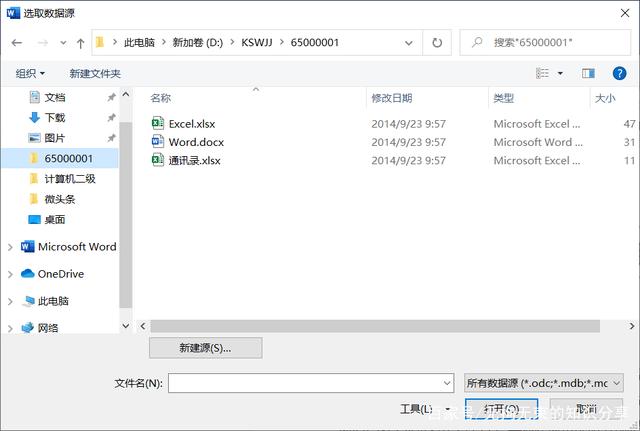
Task: Click the 取消 button
Action: click(x=586, y=409)
